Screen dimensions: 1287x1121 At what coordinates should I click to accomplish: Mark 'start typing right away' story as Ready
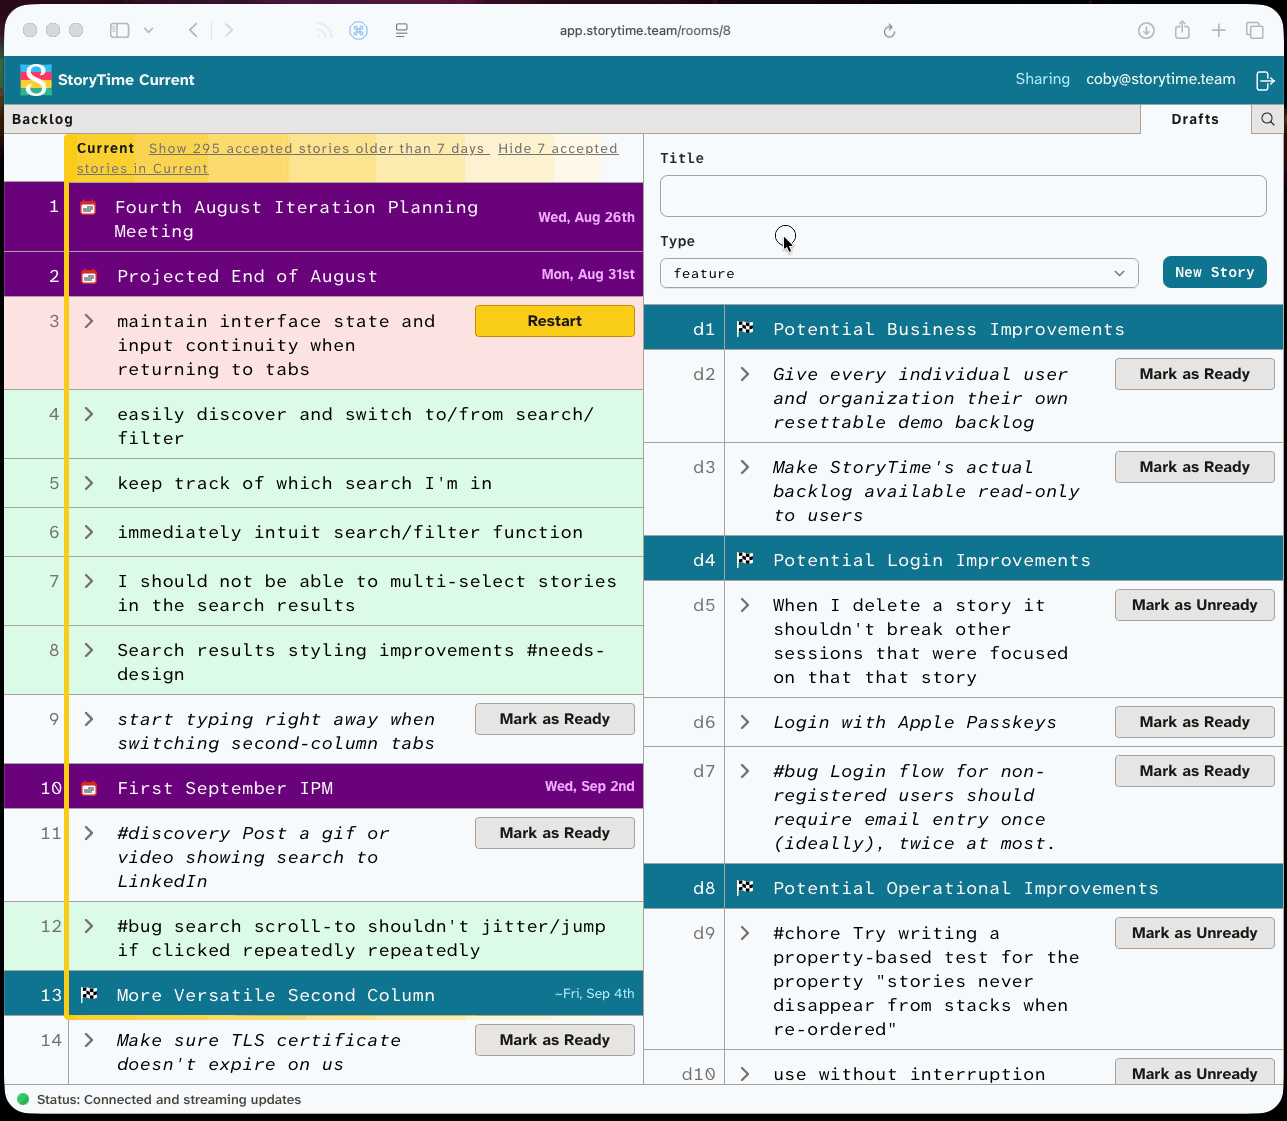tap(555, 719)
